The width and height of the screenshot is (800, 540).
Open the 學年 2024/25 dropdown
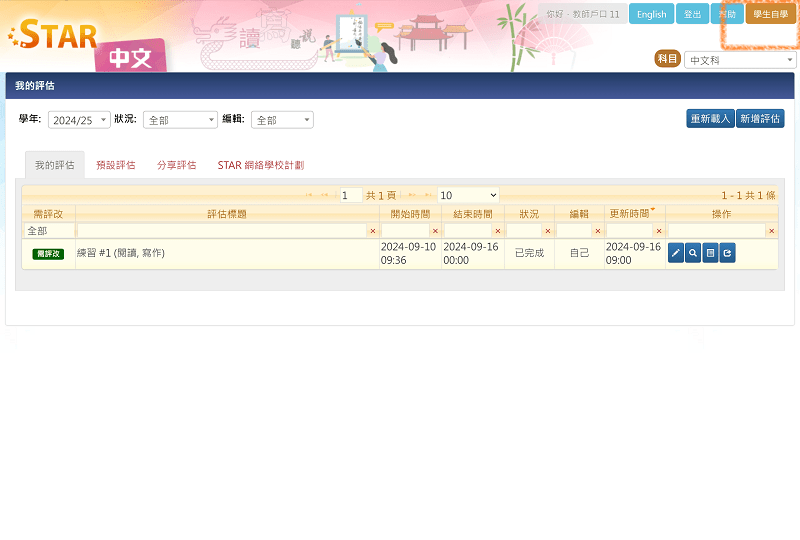79,120
